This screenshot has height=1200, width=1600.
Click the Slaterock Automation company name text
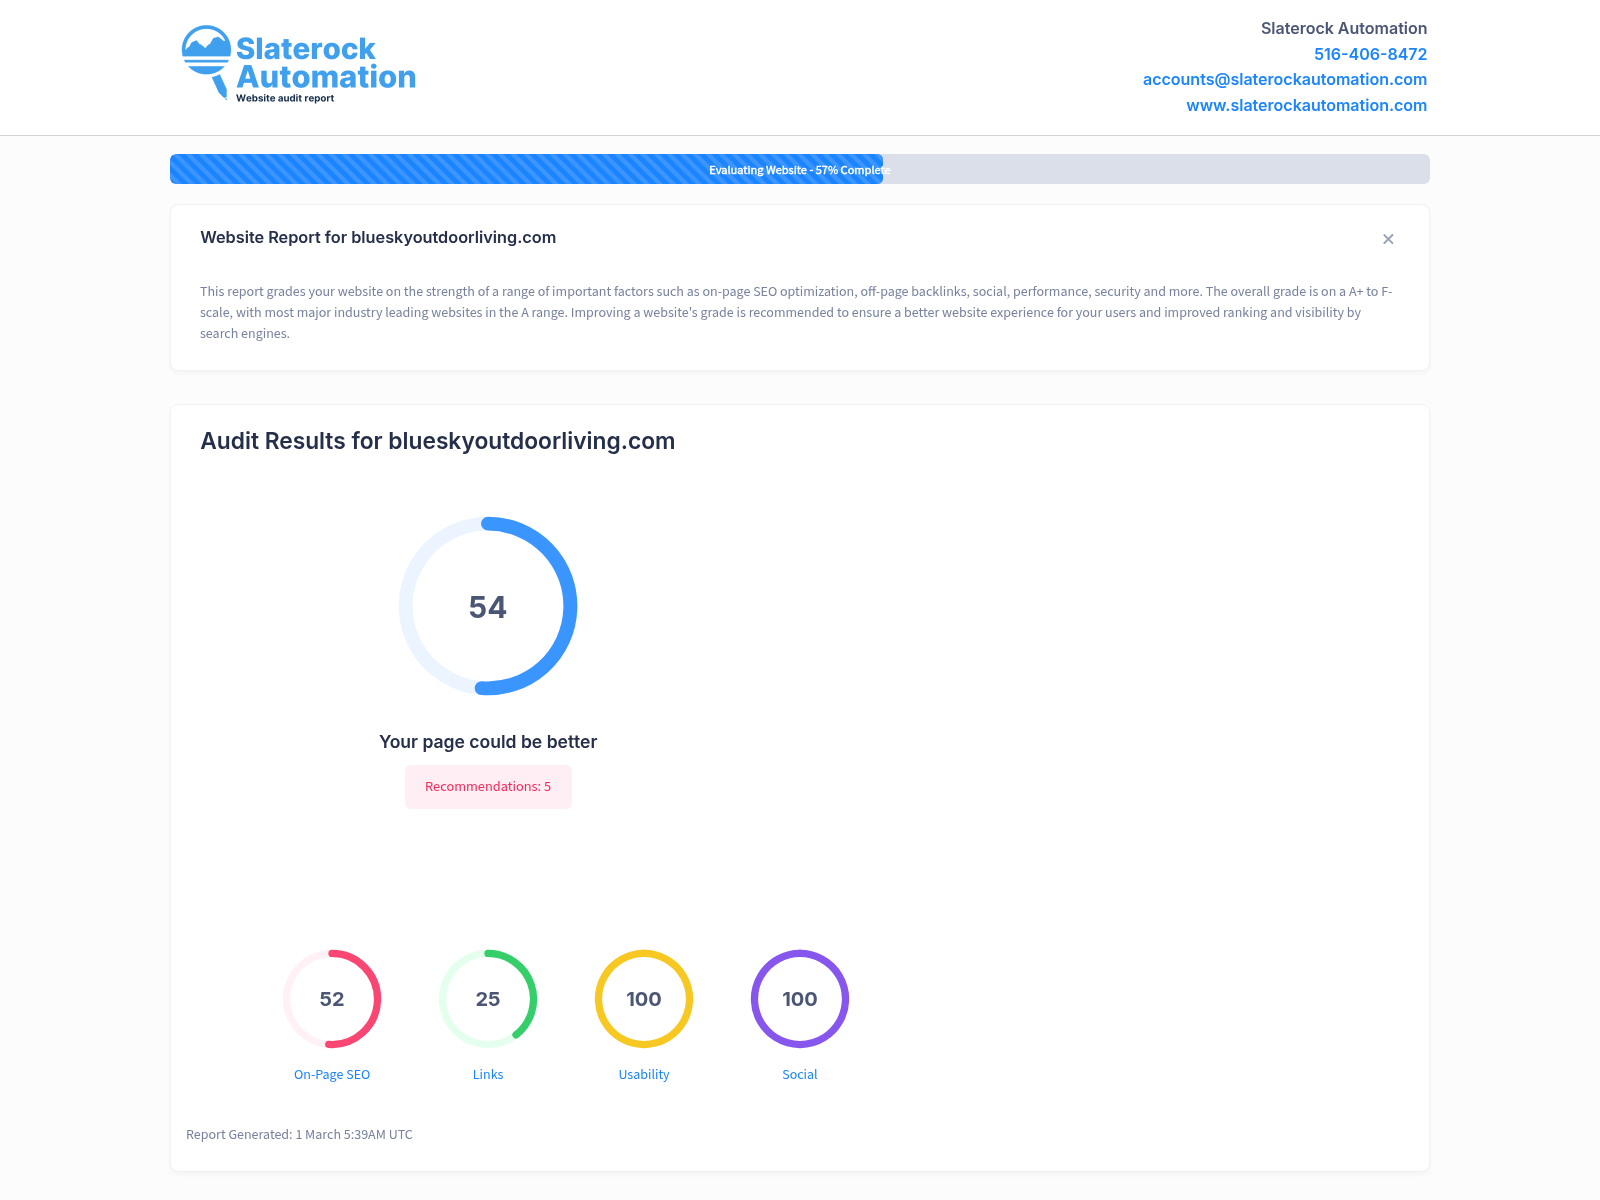pos(1343,28)
